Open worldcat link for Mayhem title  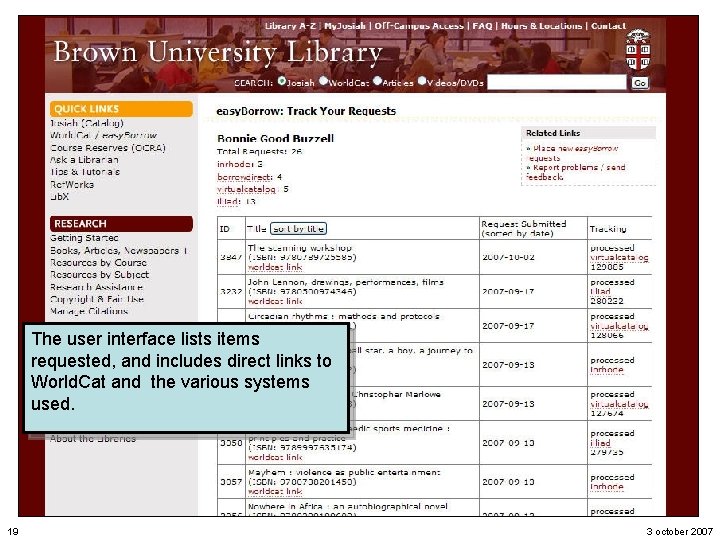point(275,492)
